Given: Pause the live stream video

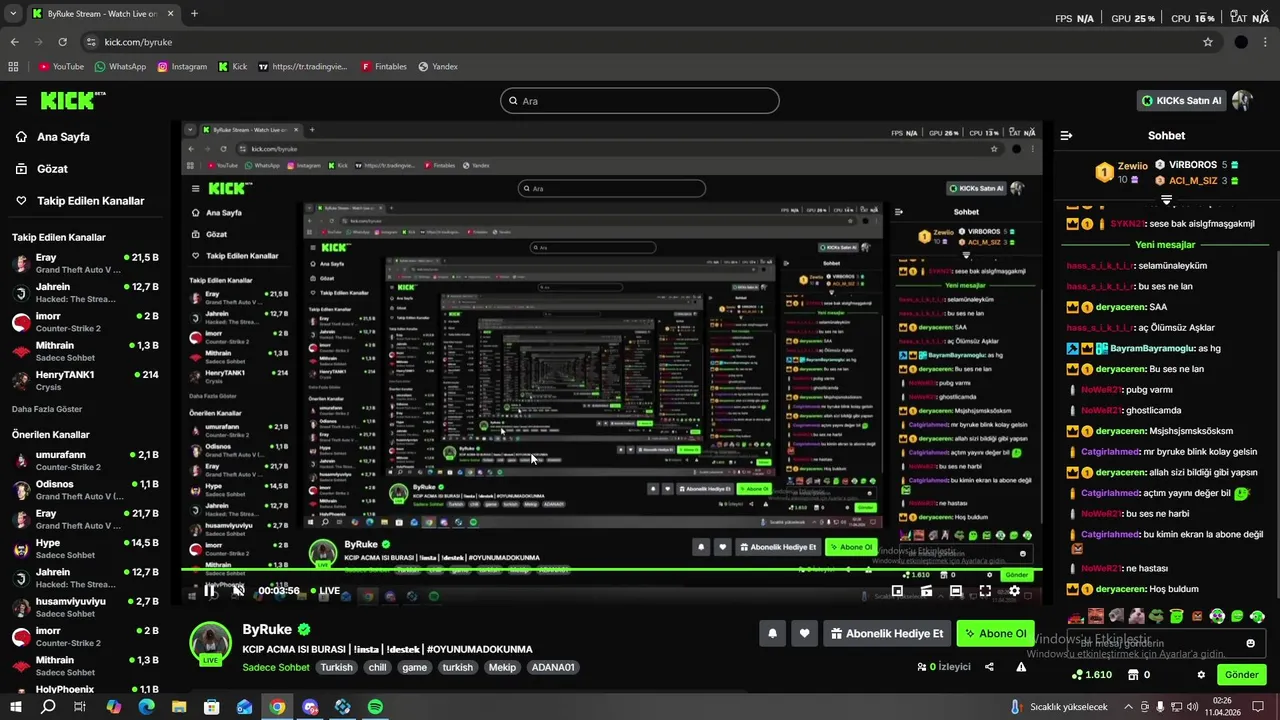Looking at the screenshot, I should tap(210, 590).
